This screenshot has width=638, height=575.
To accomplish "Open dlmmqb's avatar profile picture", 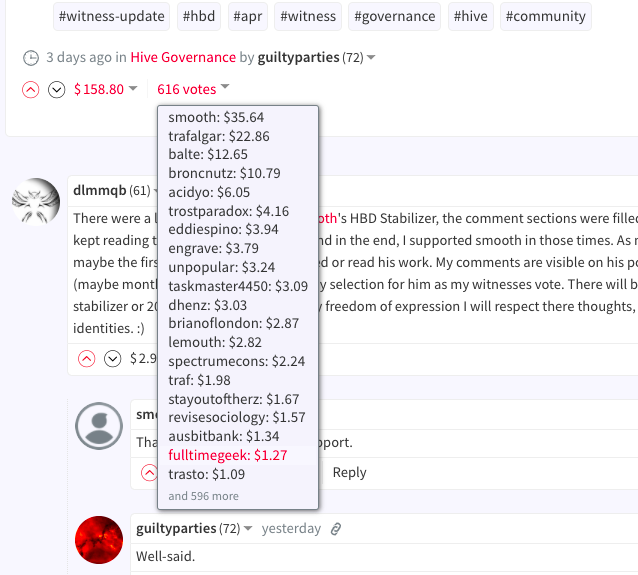I will click(x=36, y=202).
